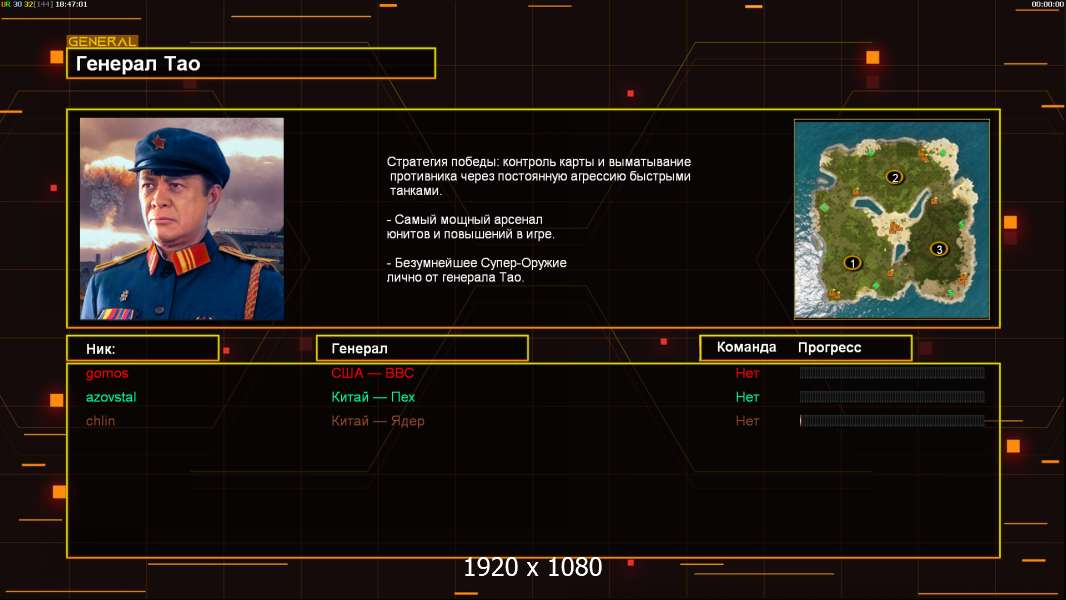Select player name chlin

(x=100, y=421)
